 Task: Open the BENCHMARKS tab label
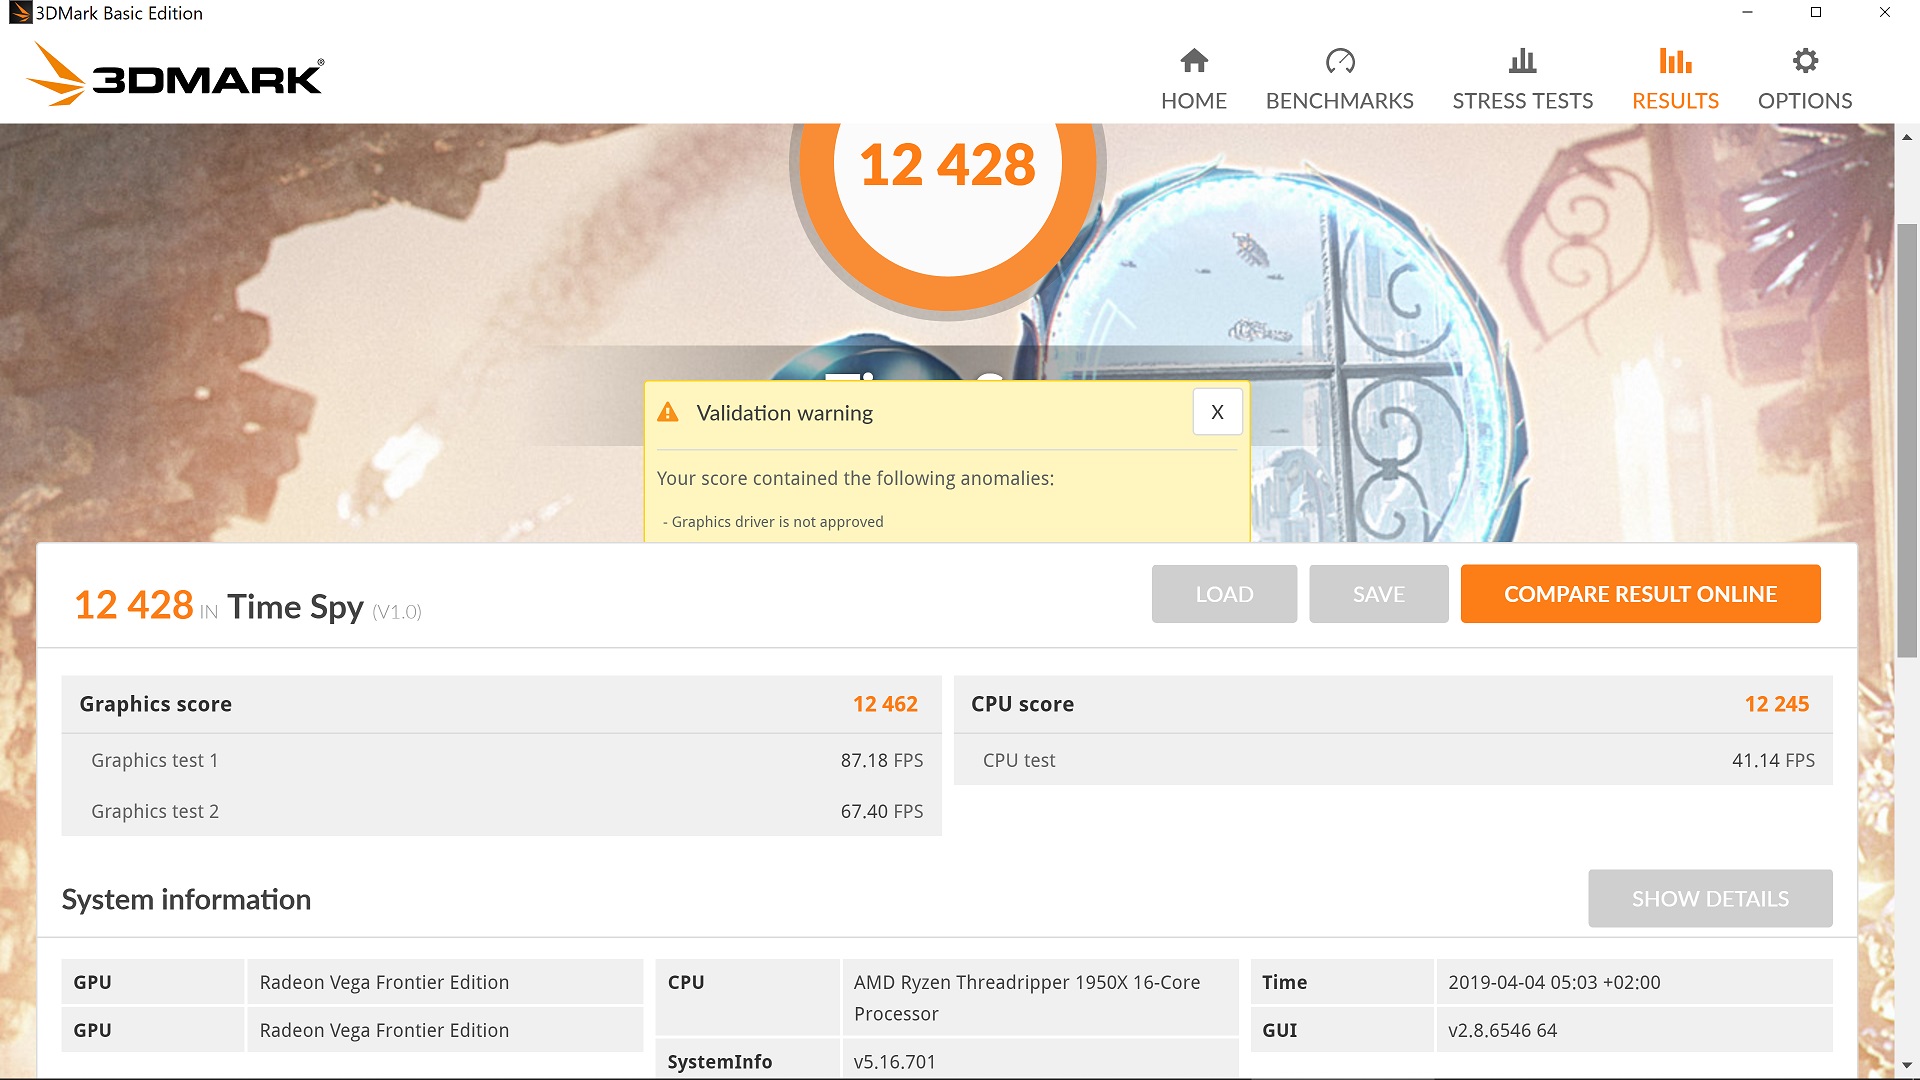tap(1340, 101)
